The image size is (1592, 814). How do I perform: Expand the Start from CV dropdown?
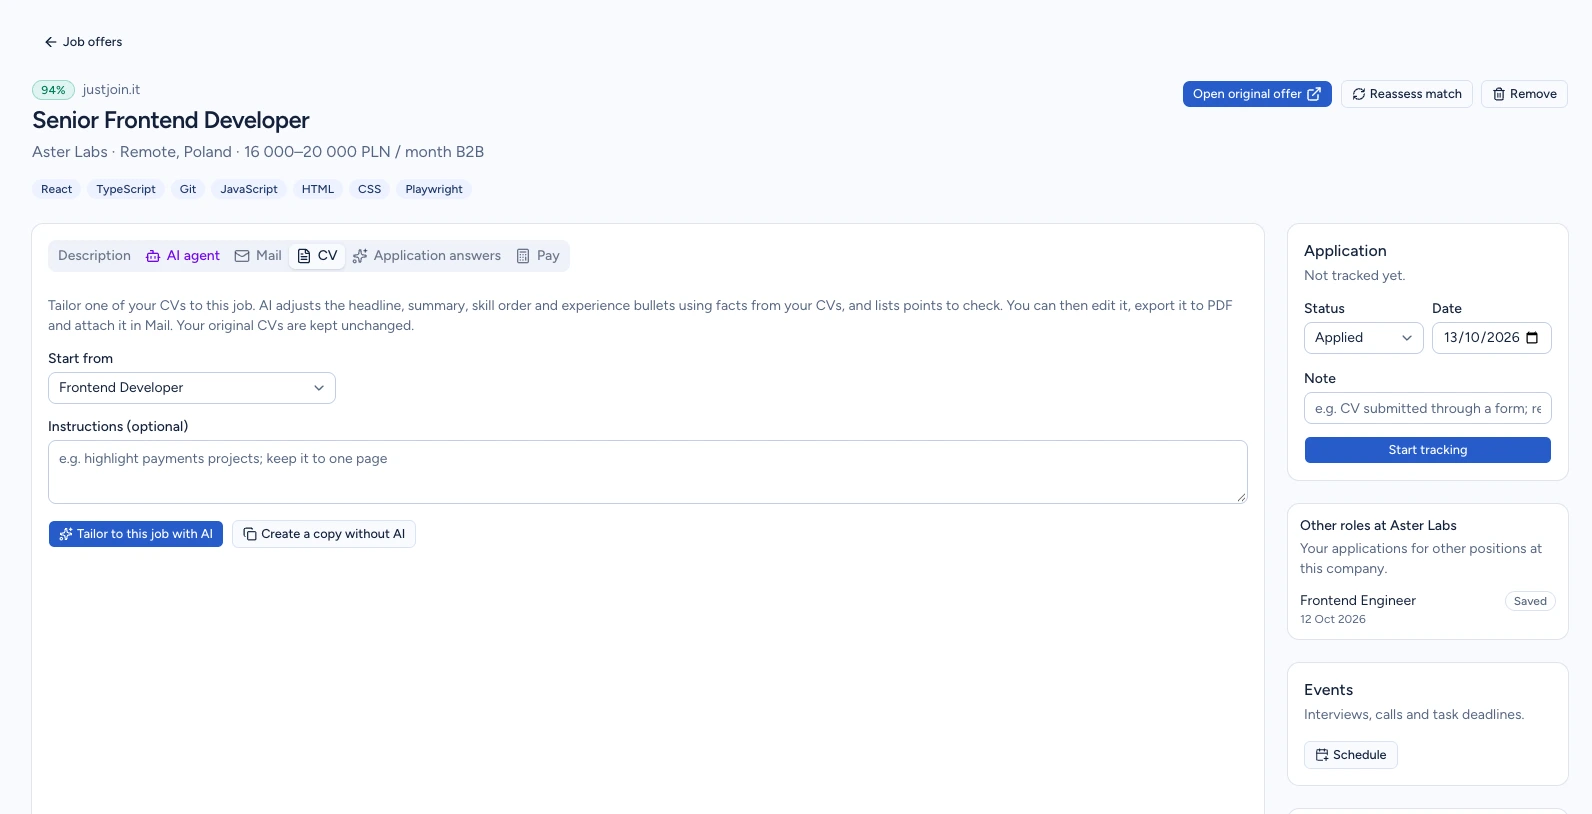(192, 388)
